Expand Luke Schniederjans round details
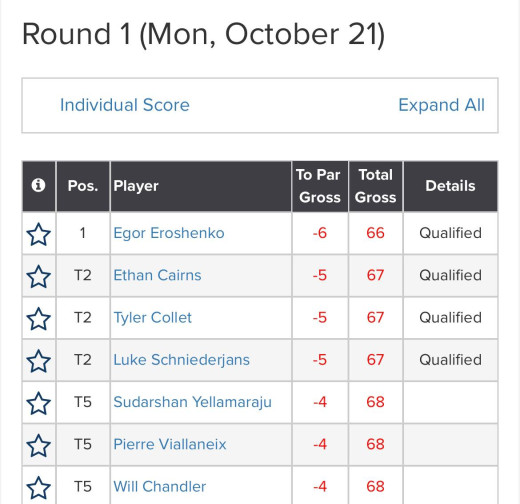 click(x=181, y=360)
